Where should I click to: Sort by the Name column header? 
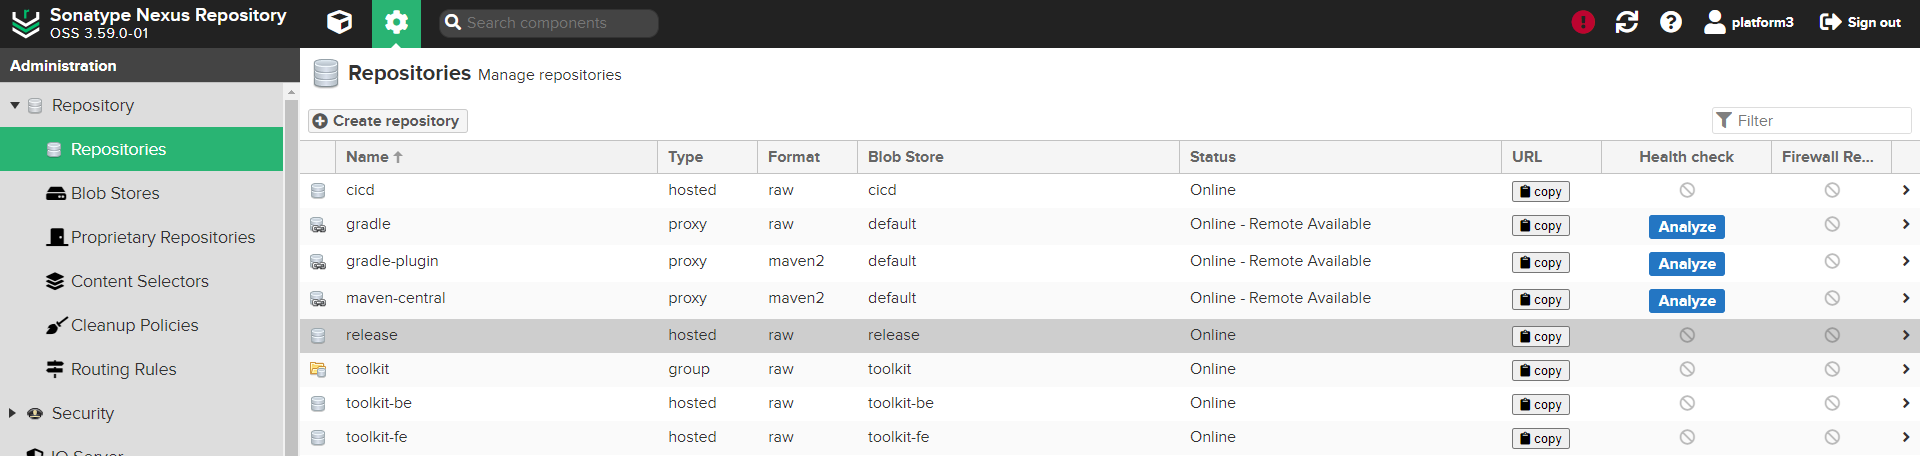496,157
